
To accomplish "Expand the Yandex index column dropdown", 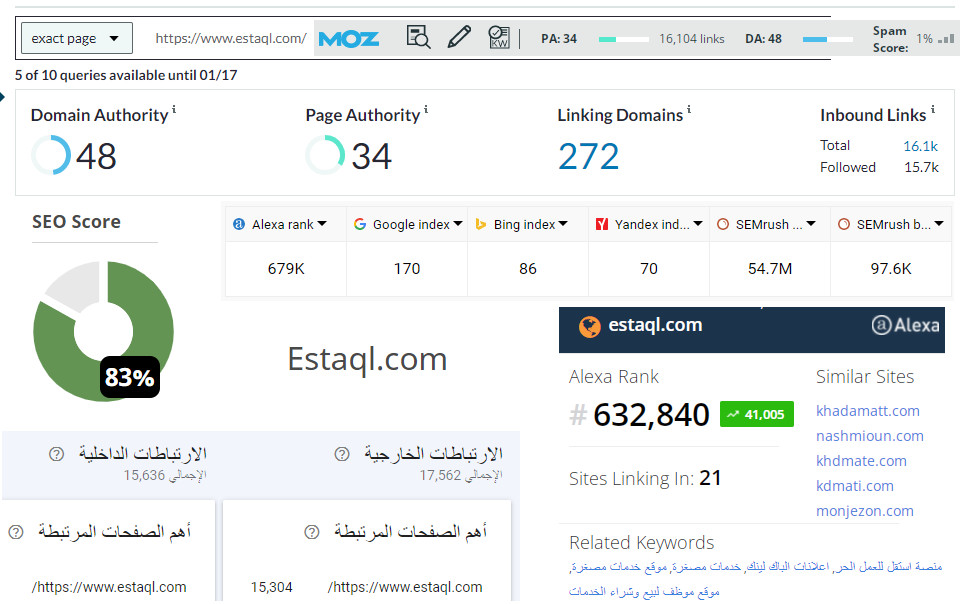I will [x=698, y=224].
